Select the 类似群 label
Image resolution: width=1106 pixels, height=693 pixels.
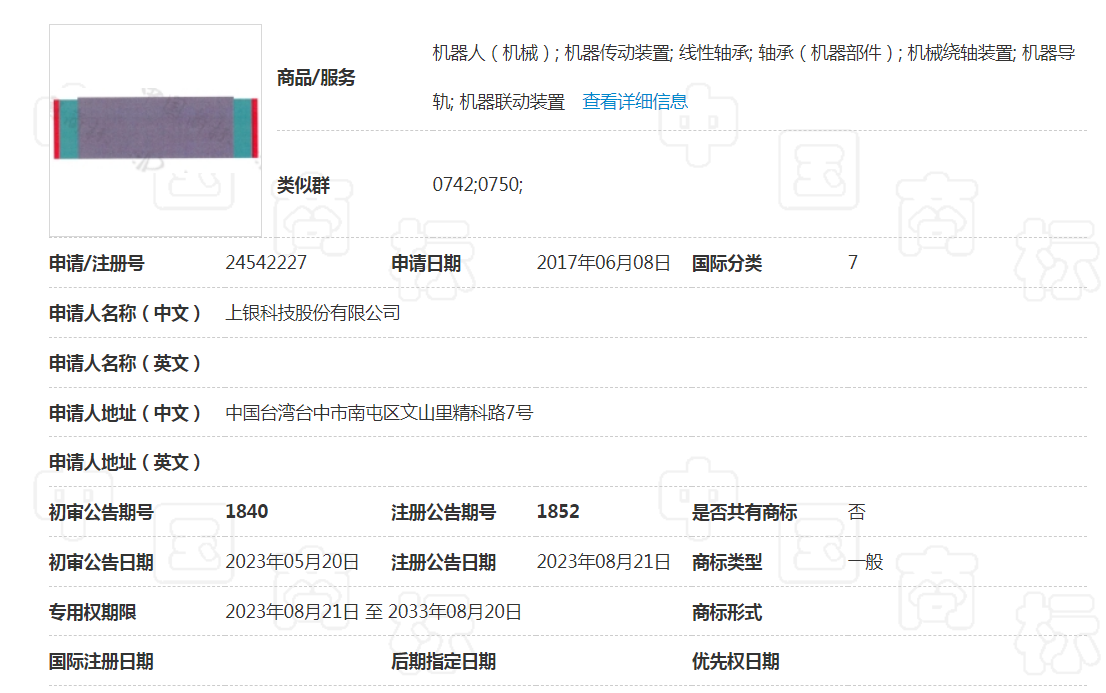click(303, 186)
